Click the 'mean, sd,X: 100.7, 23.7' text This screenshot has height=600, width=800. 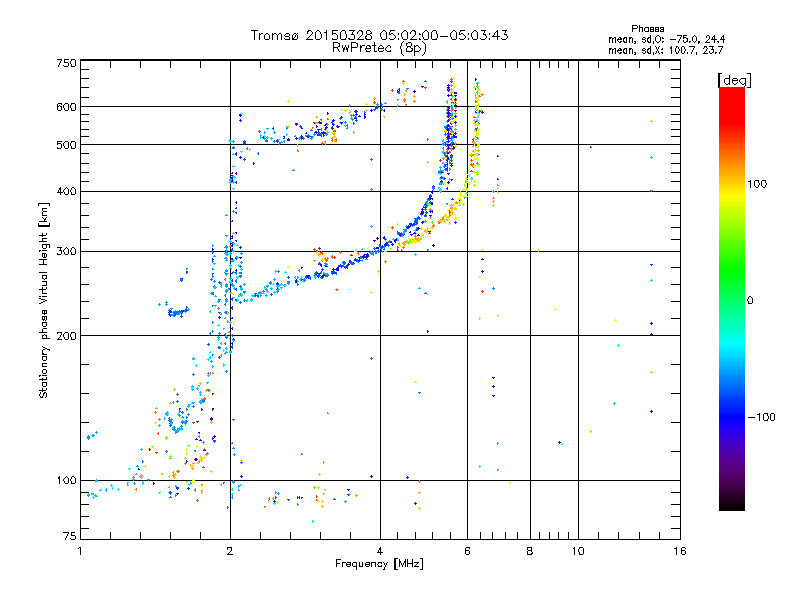[665, 51]
